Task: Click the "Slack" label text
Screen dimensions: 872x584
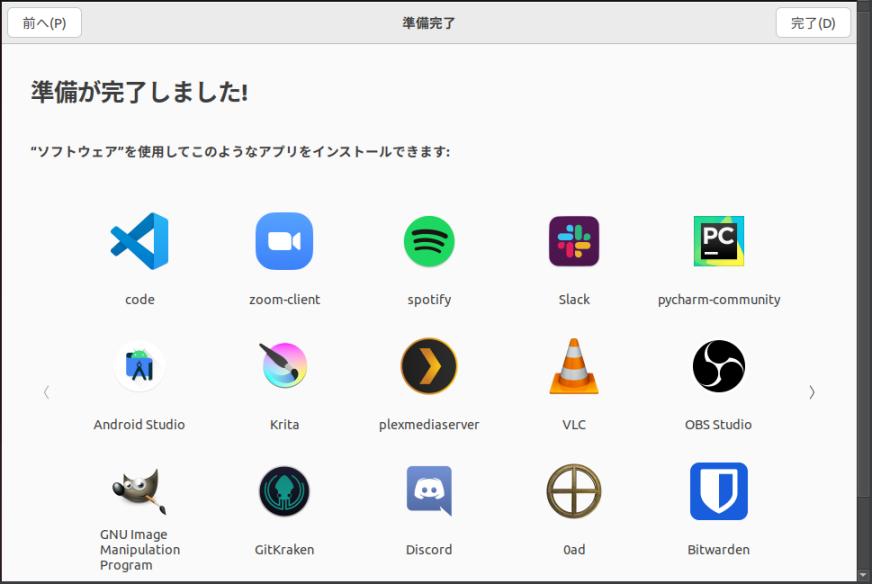Action: pyautogui.click(x=574, y=299)
